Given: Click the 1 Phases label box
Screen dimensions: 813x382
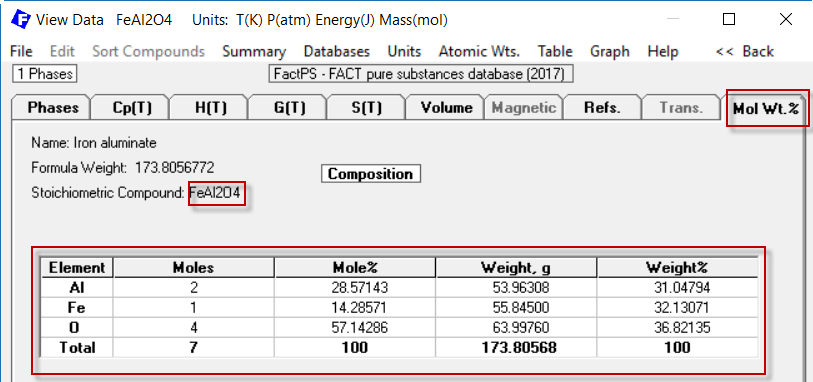Looking at the screenshot, I should 45,74.
